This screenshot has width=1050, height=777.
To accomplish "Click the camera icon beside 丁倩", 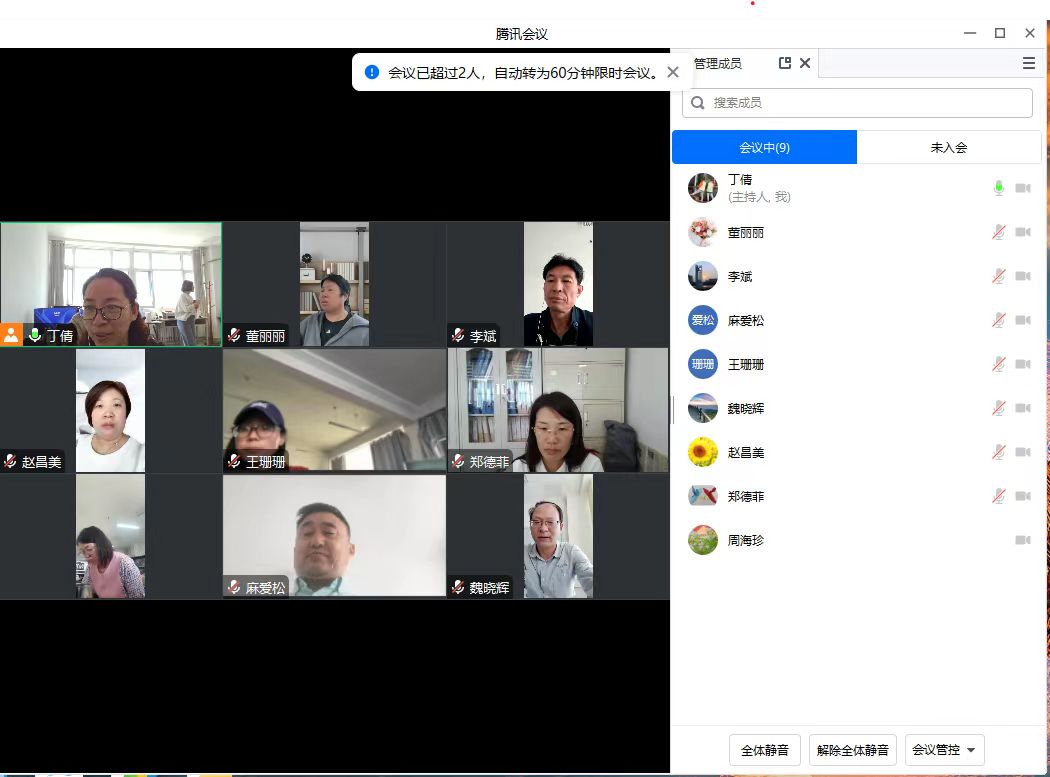I will [1023, 188].
